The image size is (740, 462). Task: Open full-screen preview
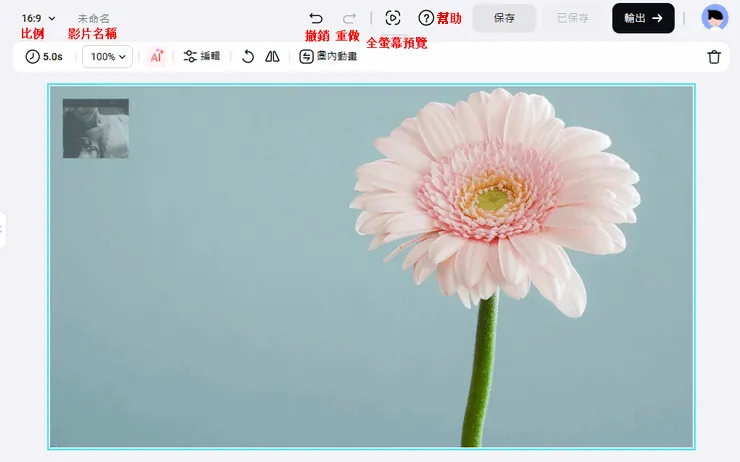393,18
